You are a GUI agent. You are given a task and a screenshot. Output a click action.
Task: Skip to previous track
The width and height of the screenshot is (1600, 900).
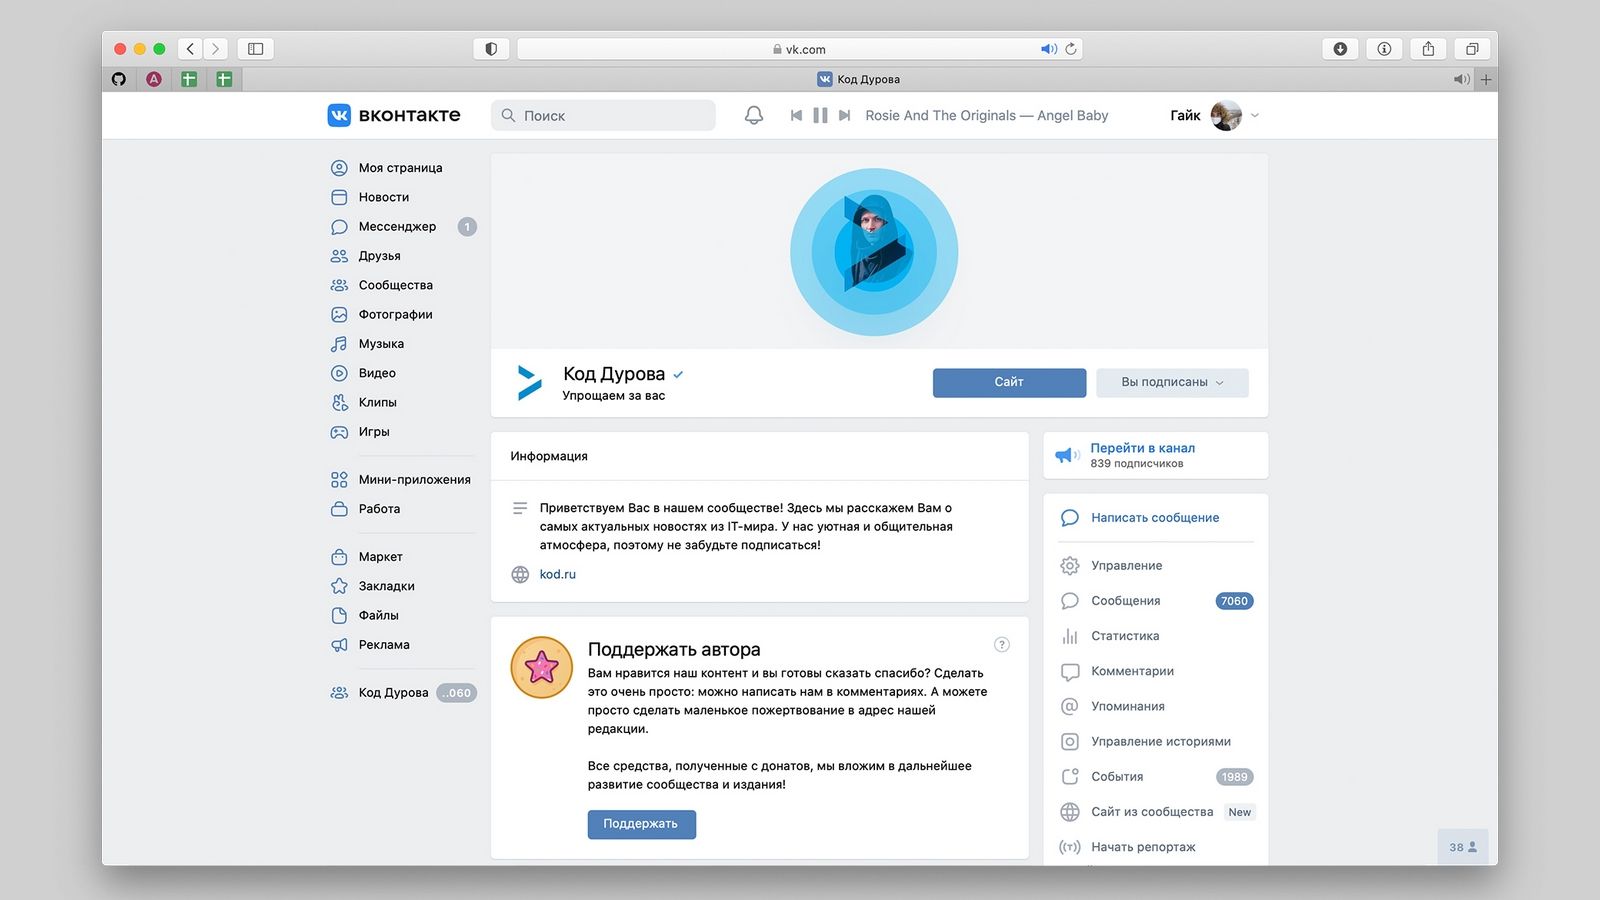coord(796,115)
